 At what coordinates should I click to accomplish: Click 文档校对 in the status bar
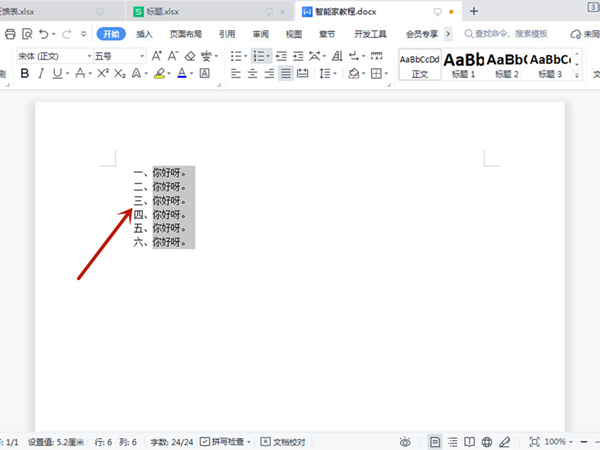pyautogui.click(x=282, y=441)
